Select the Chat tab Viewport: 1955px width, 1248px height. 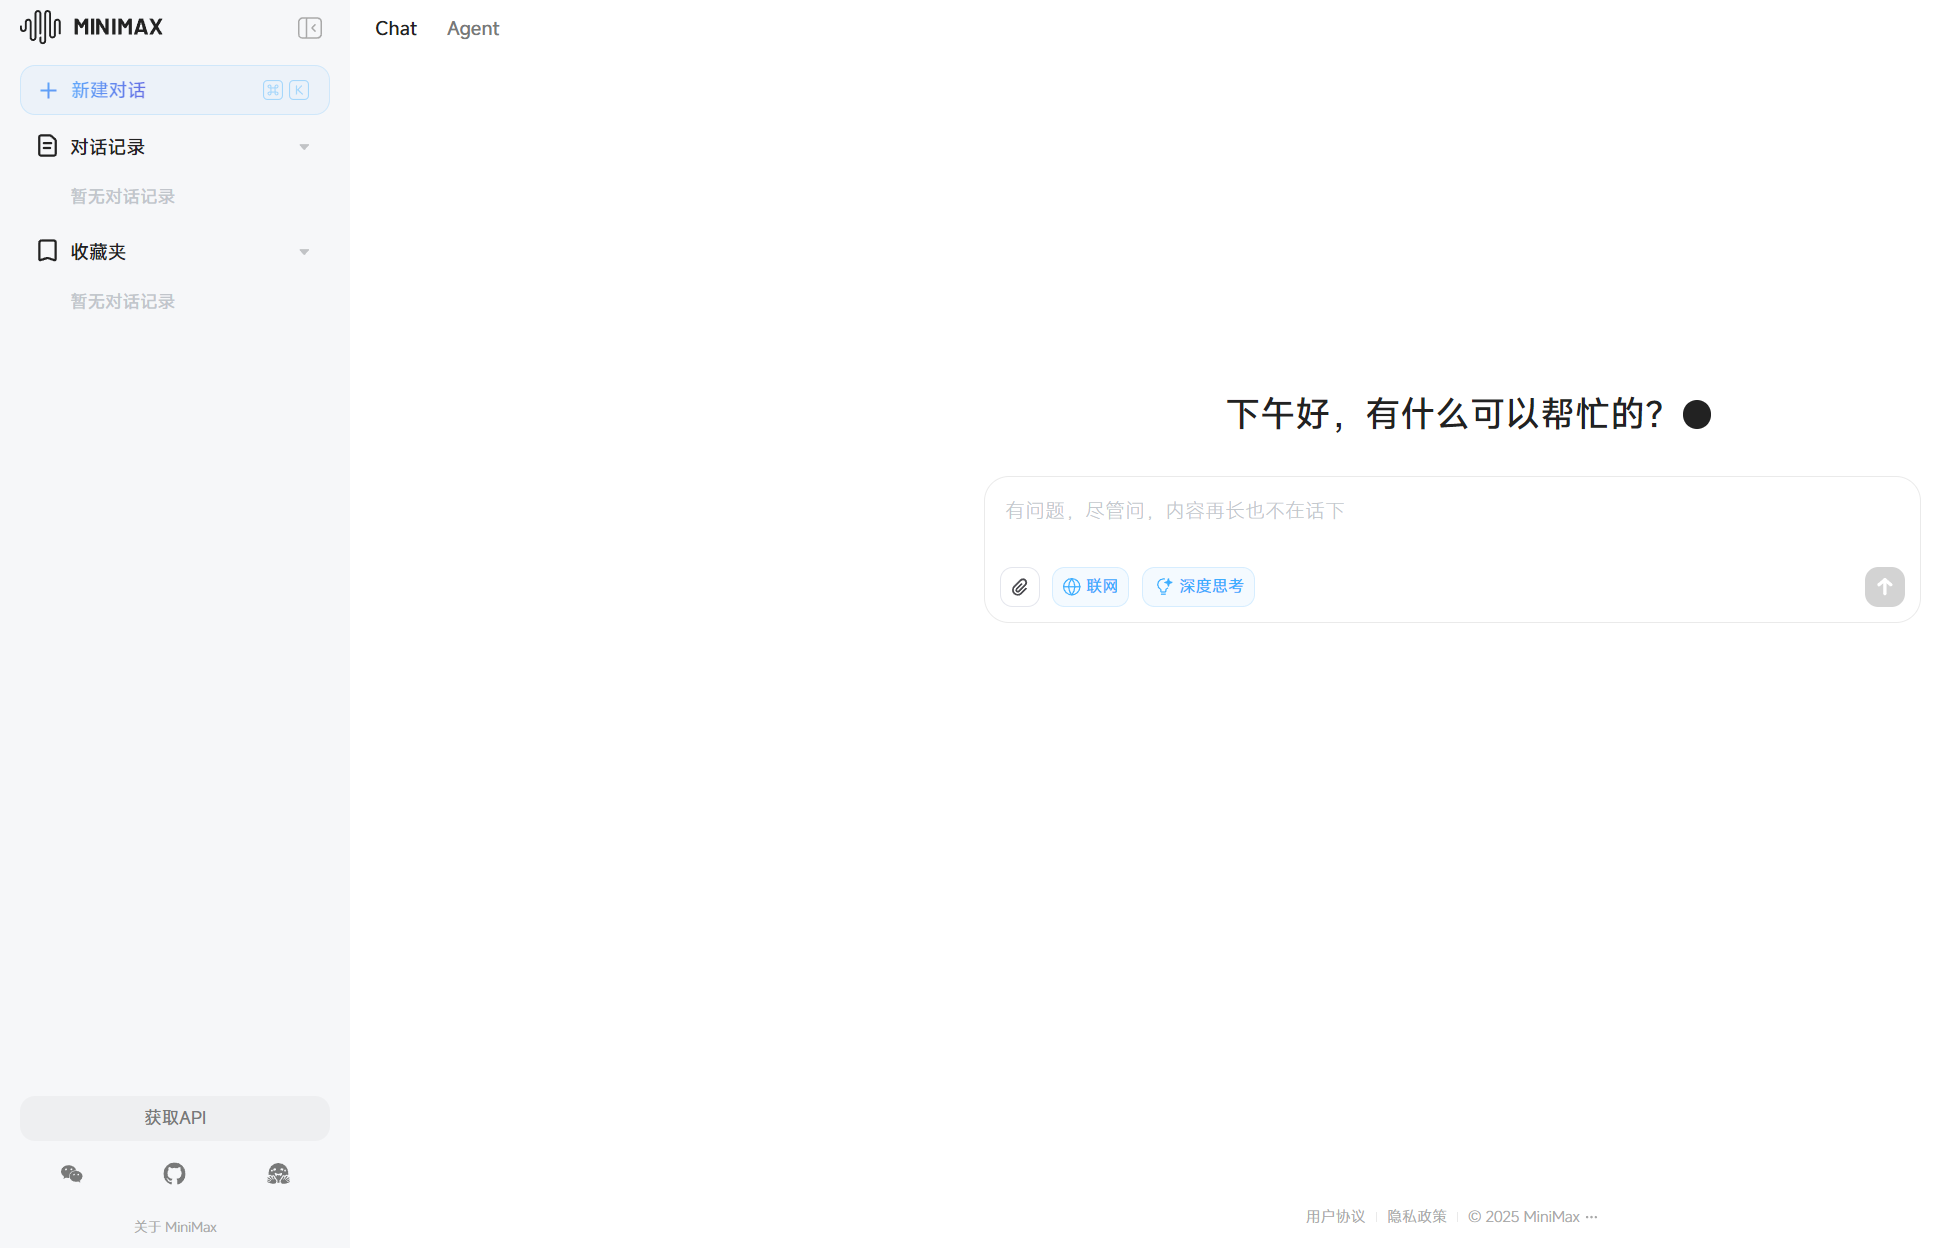pyautogui.click(x=395, y=29)
